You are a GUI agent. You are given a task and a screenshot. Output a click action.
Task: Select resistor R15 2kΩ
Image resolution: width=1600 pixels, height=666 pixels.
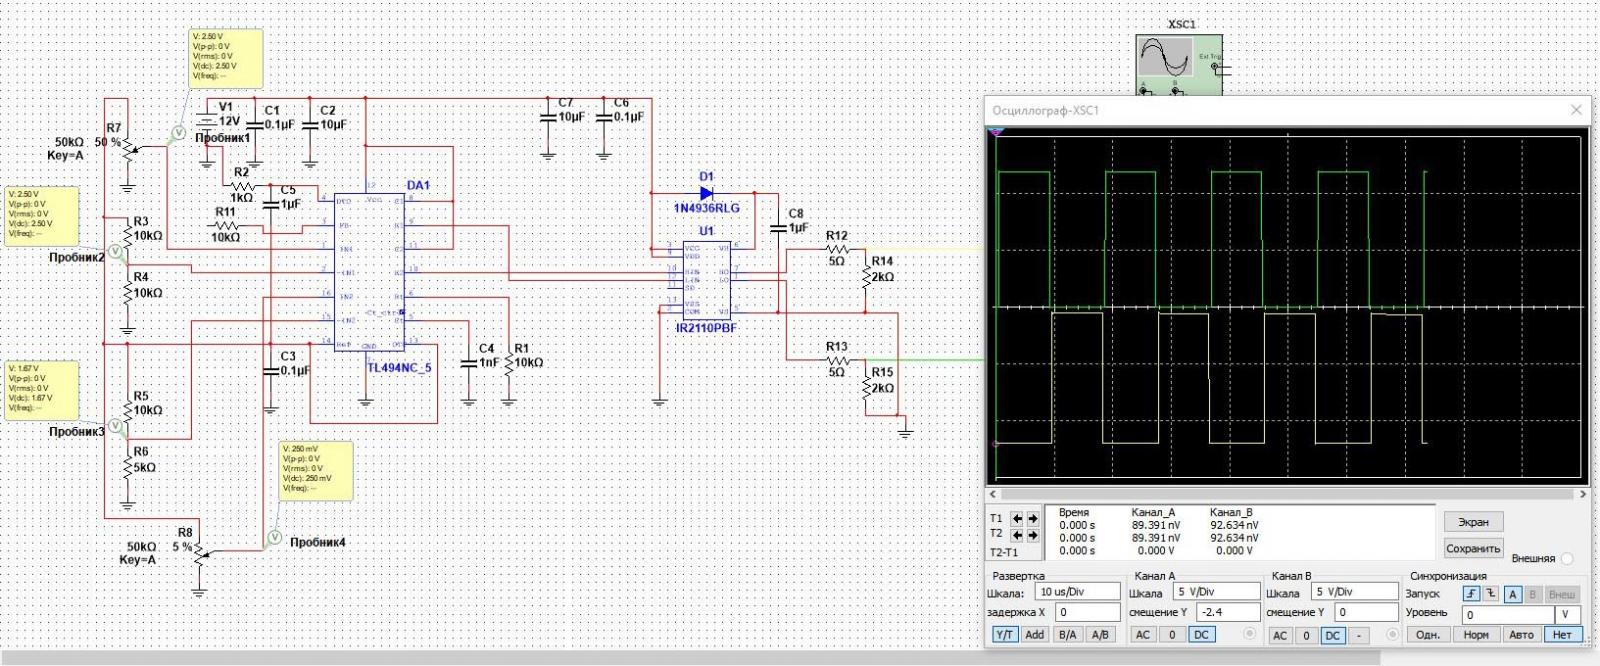click(x=867, y=386)
